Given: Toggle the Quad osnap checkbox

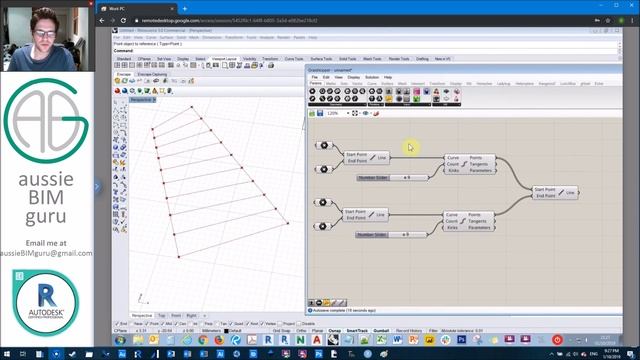Looking at the screenshot, I should point(231,324).
